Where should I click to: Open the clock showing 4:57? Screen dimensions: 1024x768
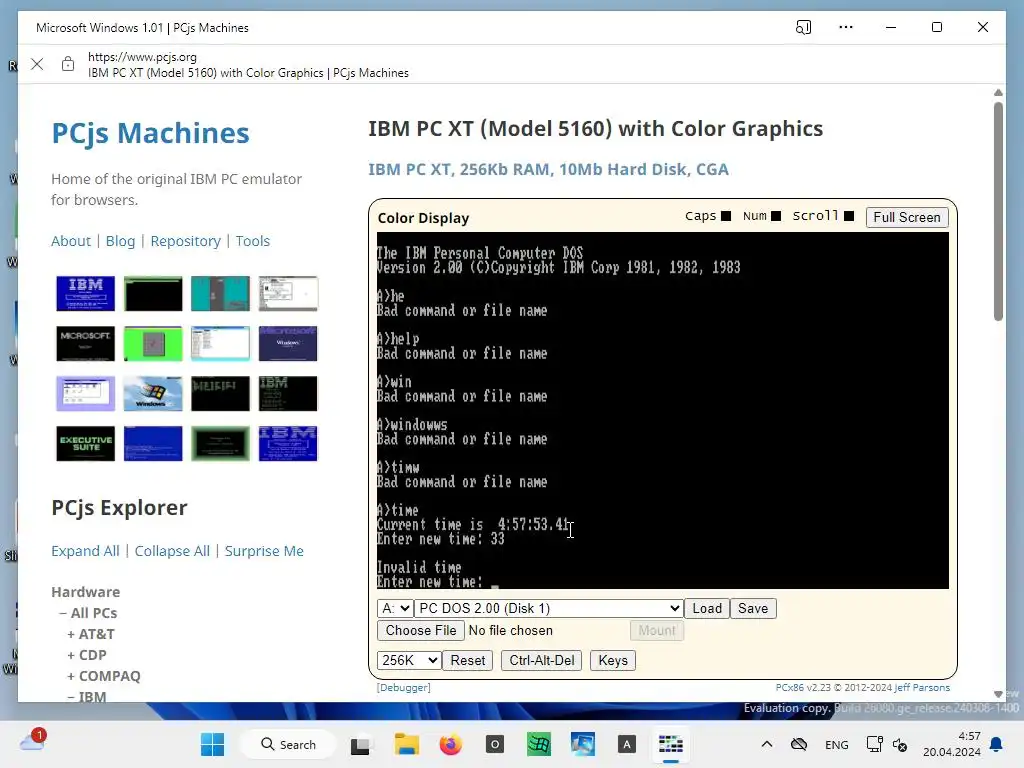952,744
